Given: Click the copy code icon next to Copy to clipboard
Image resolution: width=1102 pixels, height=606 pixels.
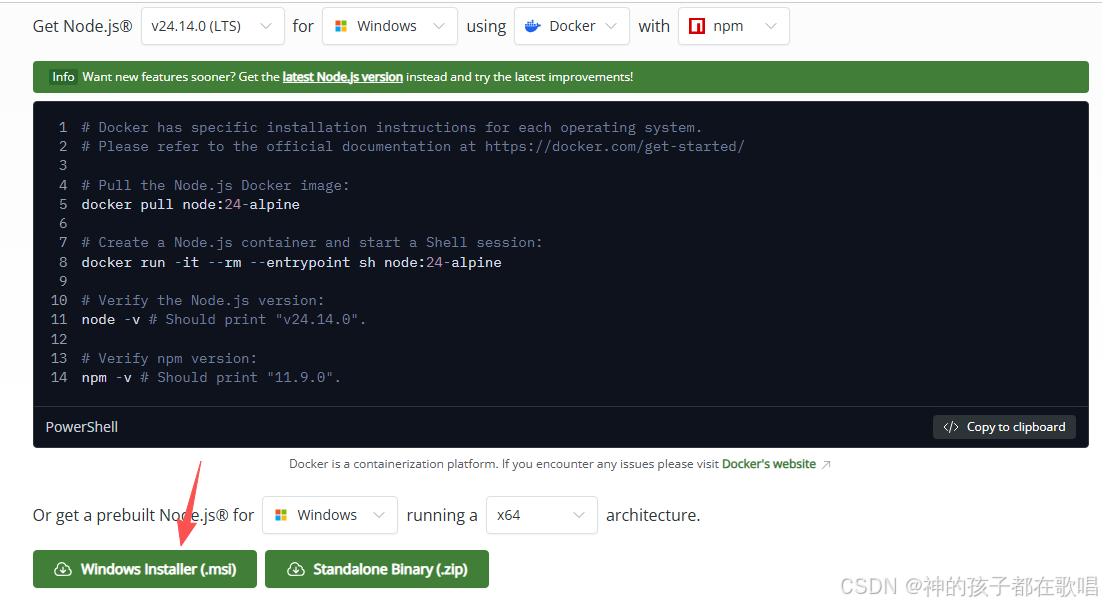Looking at the screenshot, I should tap(950, 427).
